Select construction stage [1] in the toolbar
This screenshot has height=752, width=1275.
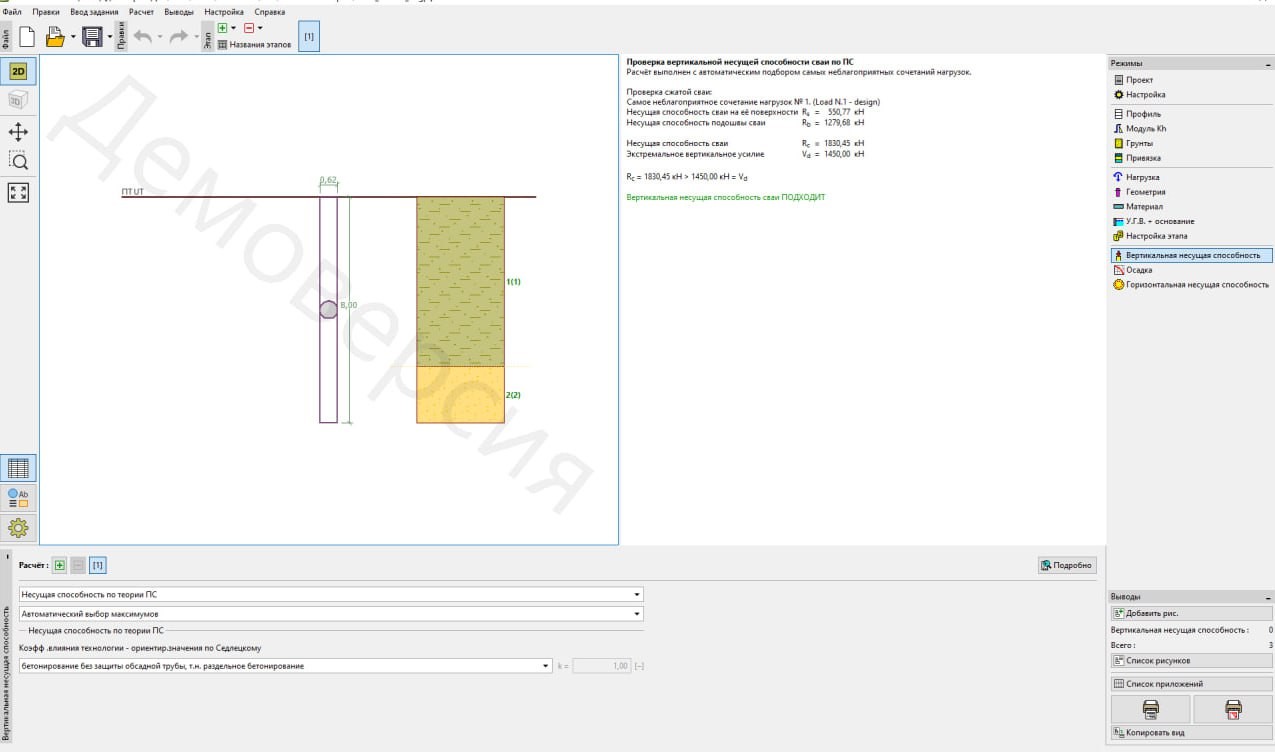click(309, 37)
